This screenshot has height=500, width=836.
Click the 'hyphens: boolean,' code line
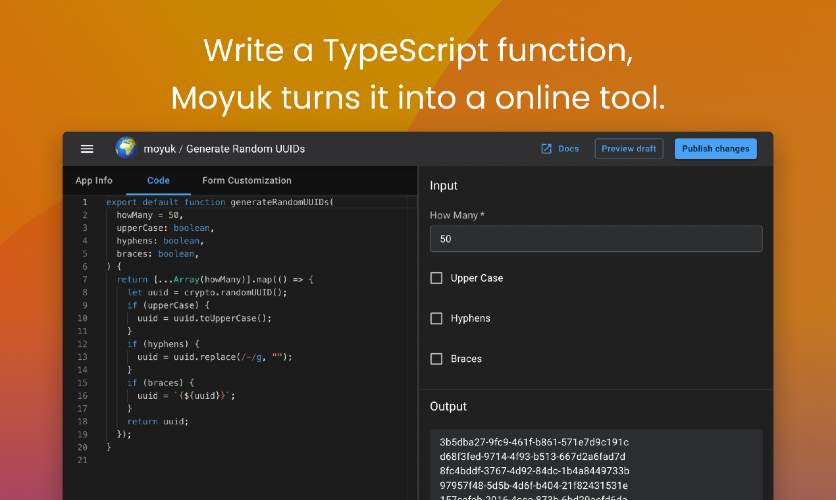(160, 241)
